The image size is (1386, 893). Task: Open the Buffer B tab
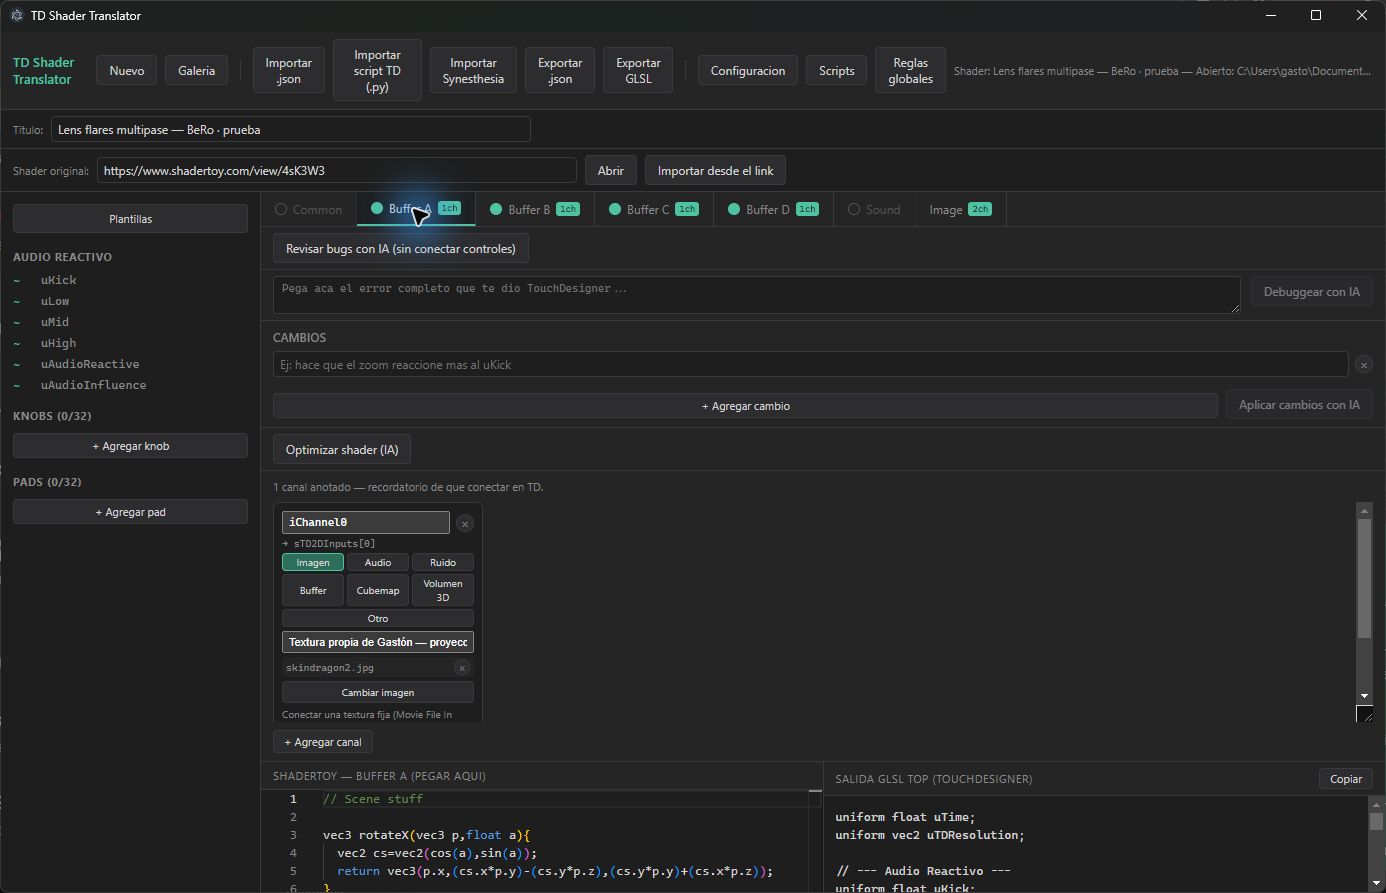tap(535, 209)
